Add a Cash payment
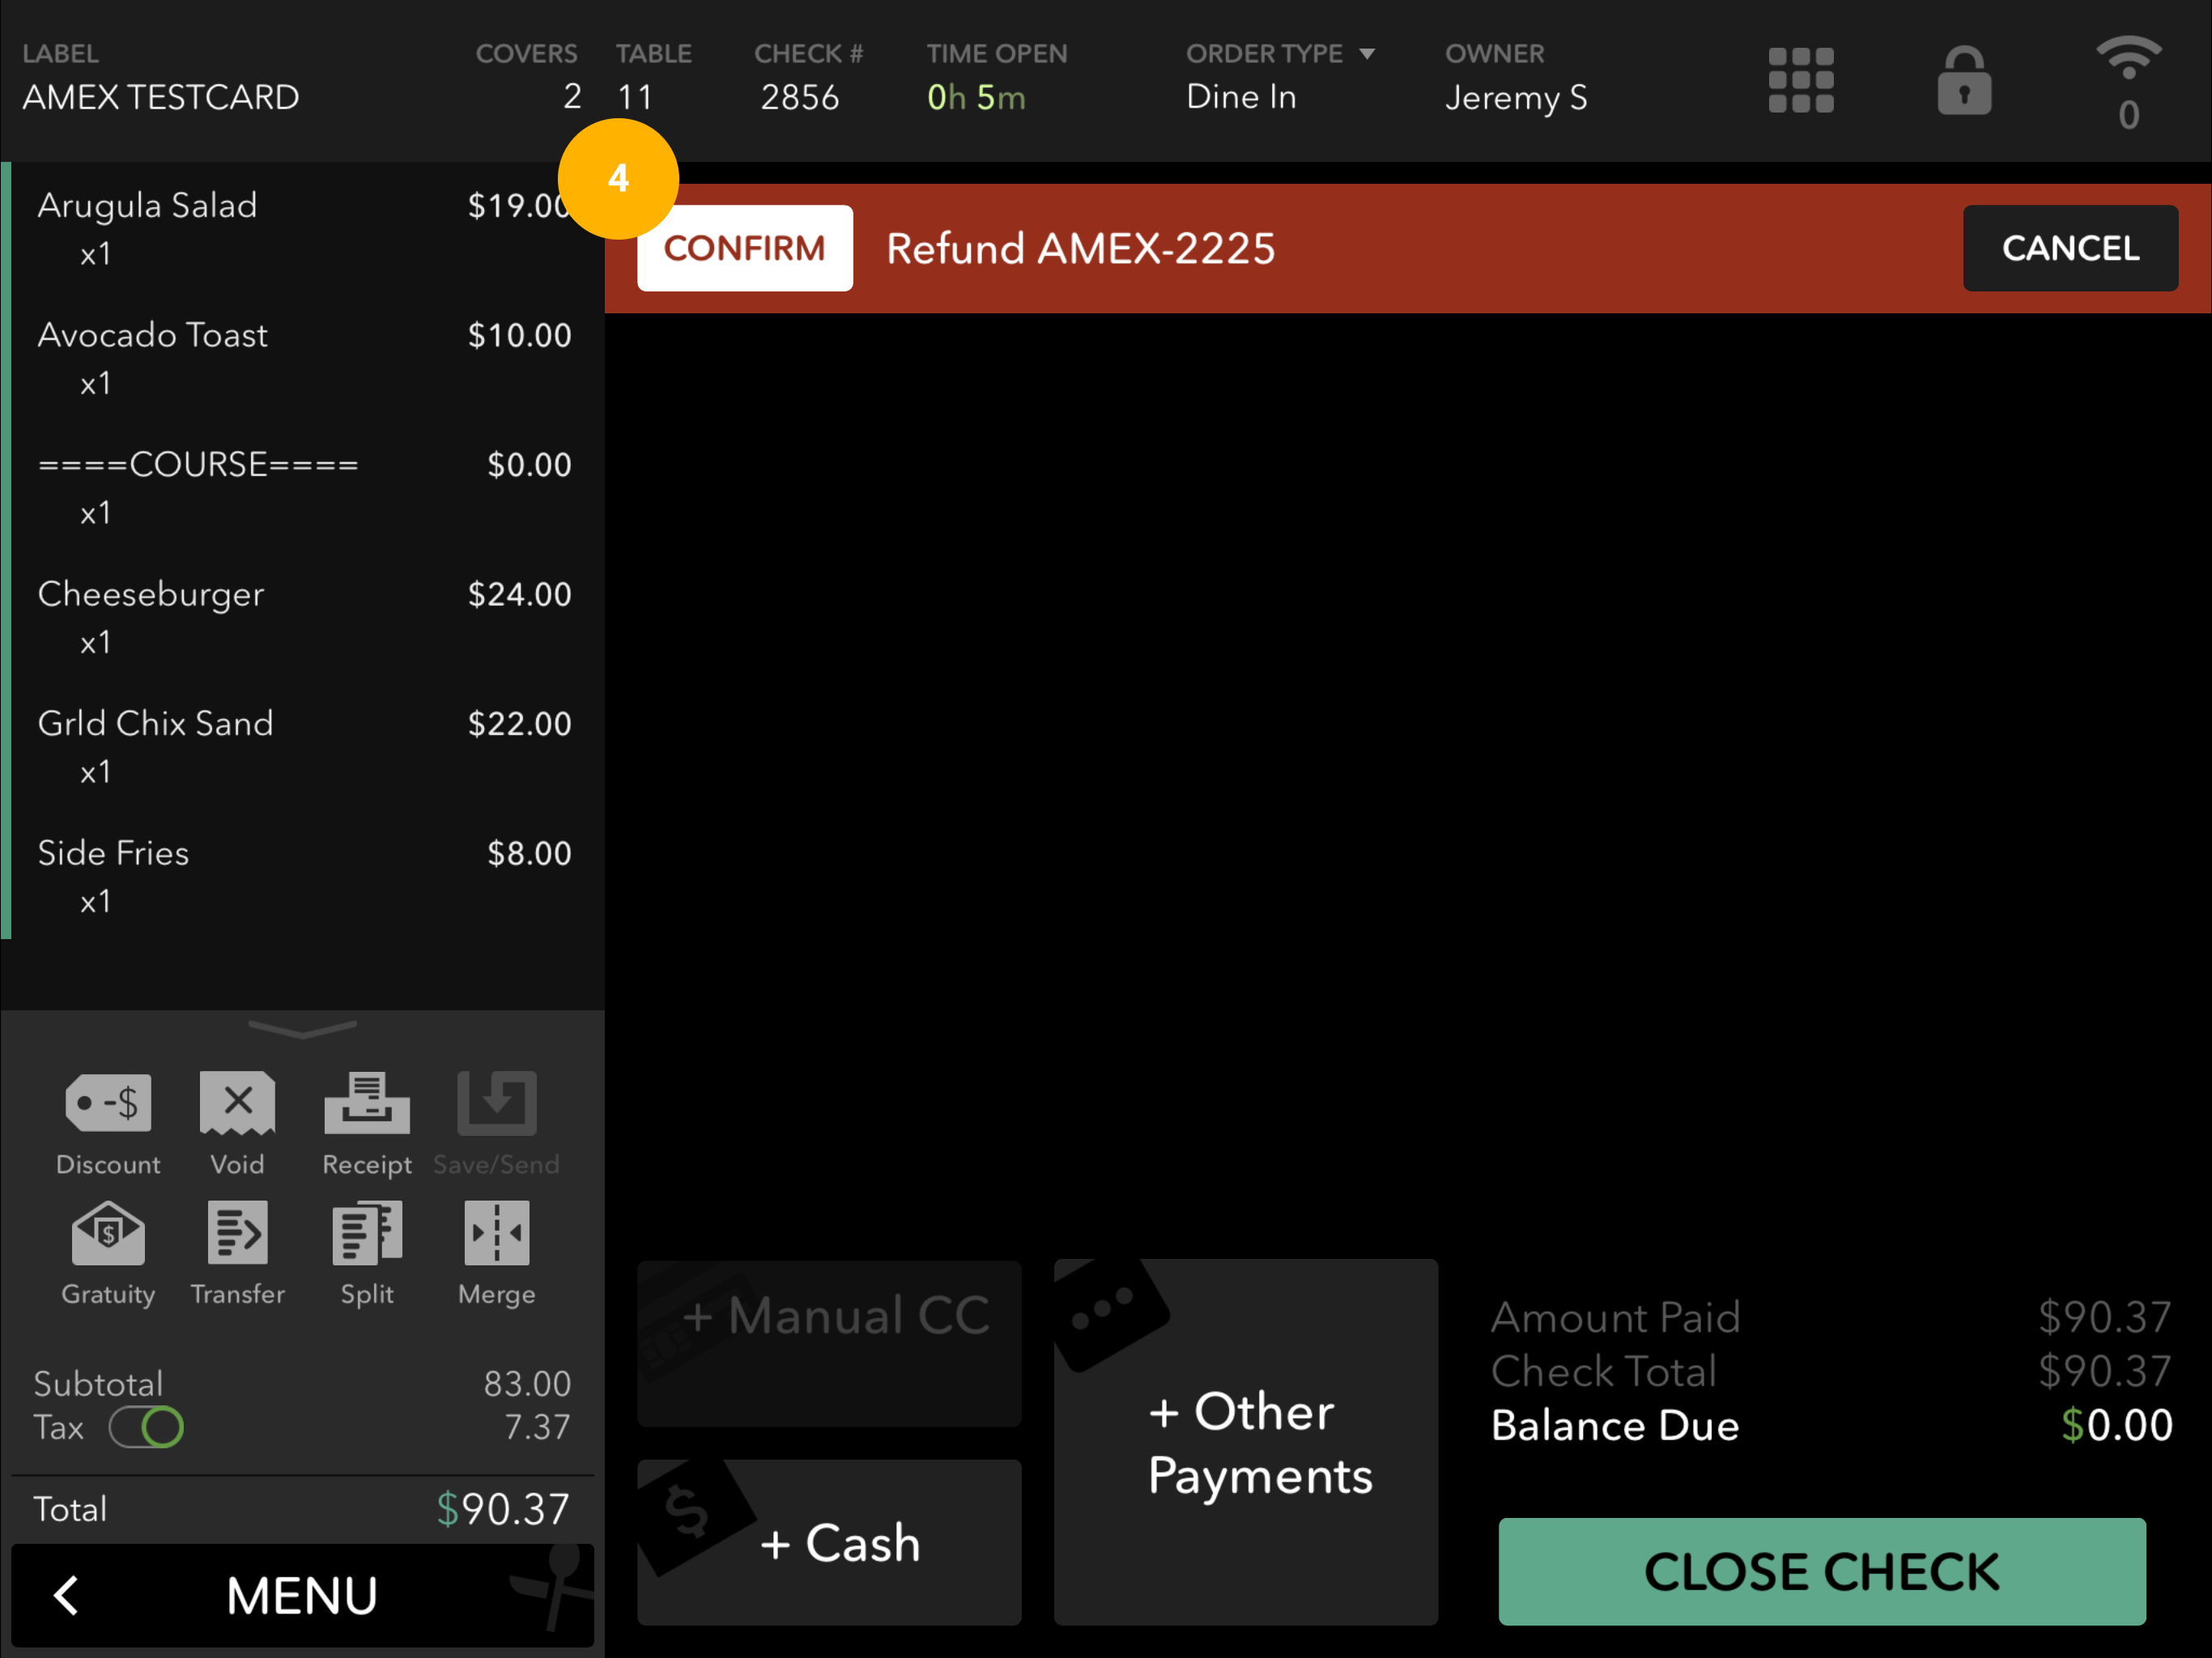 (829, 1541)
